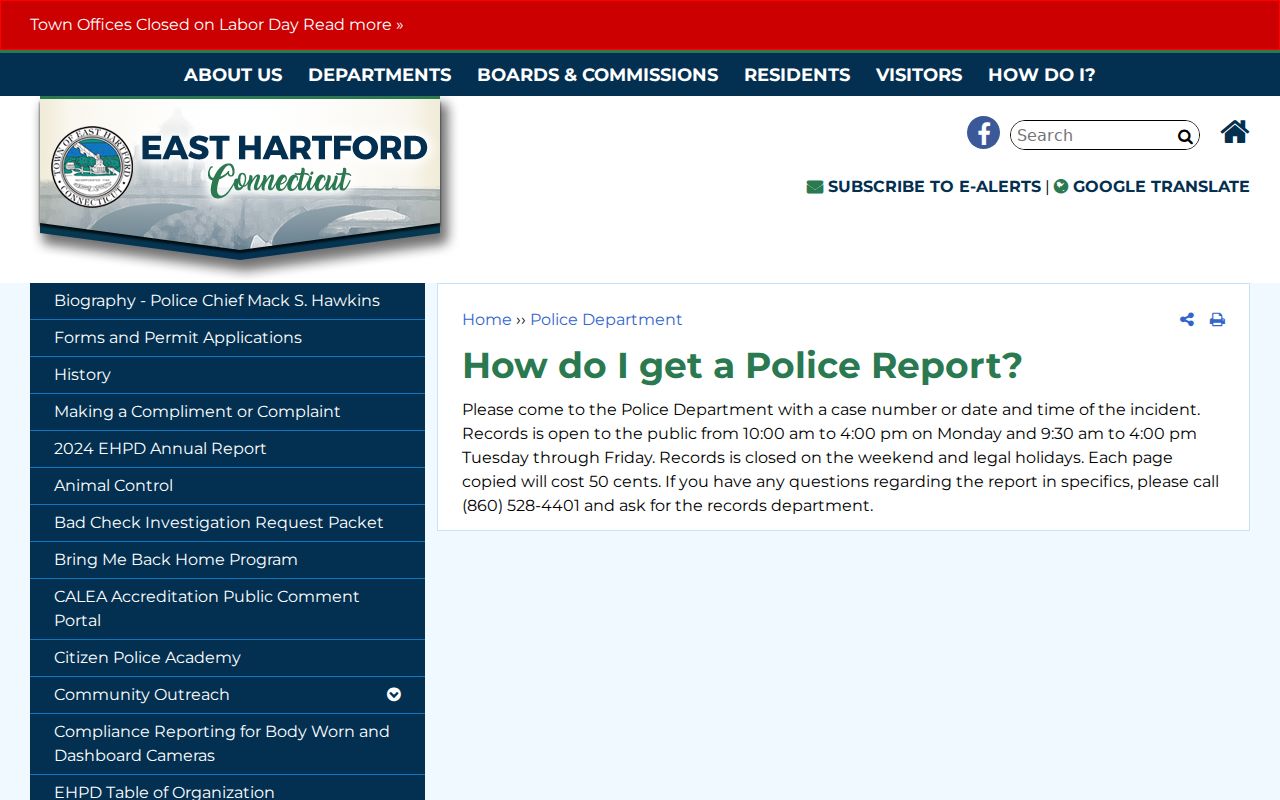Click the Police Department breadcrumb link
1280x800 pixels.
click(606, 320)
